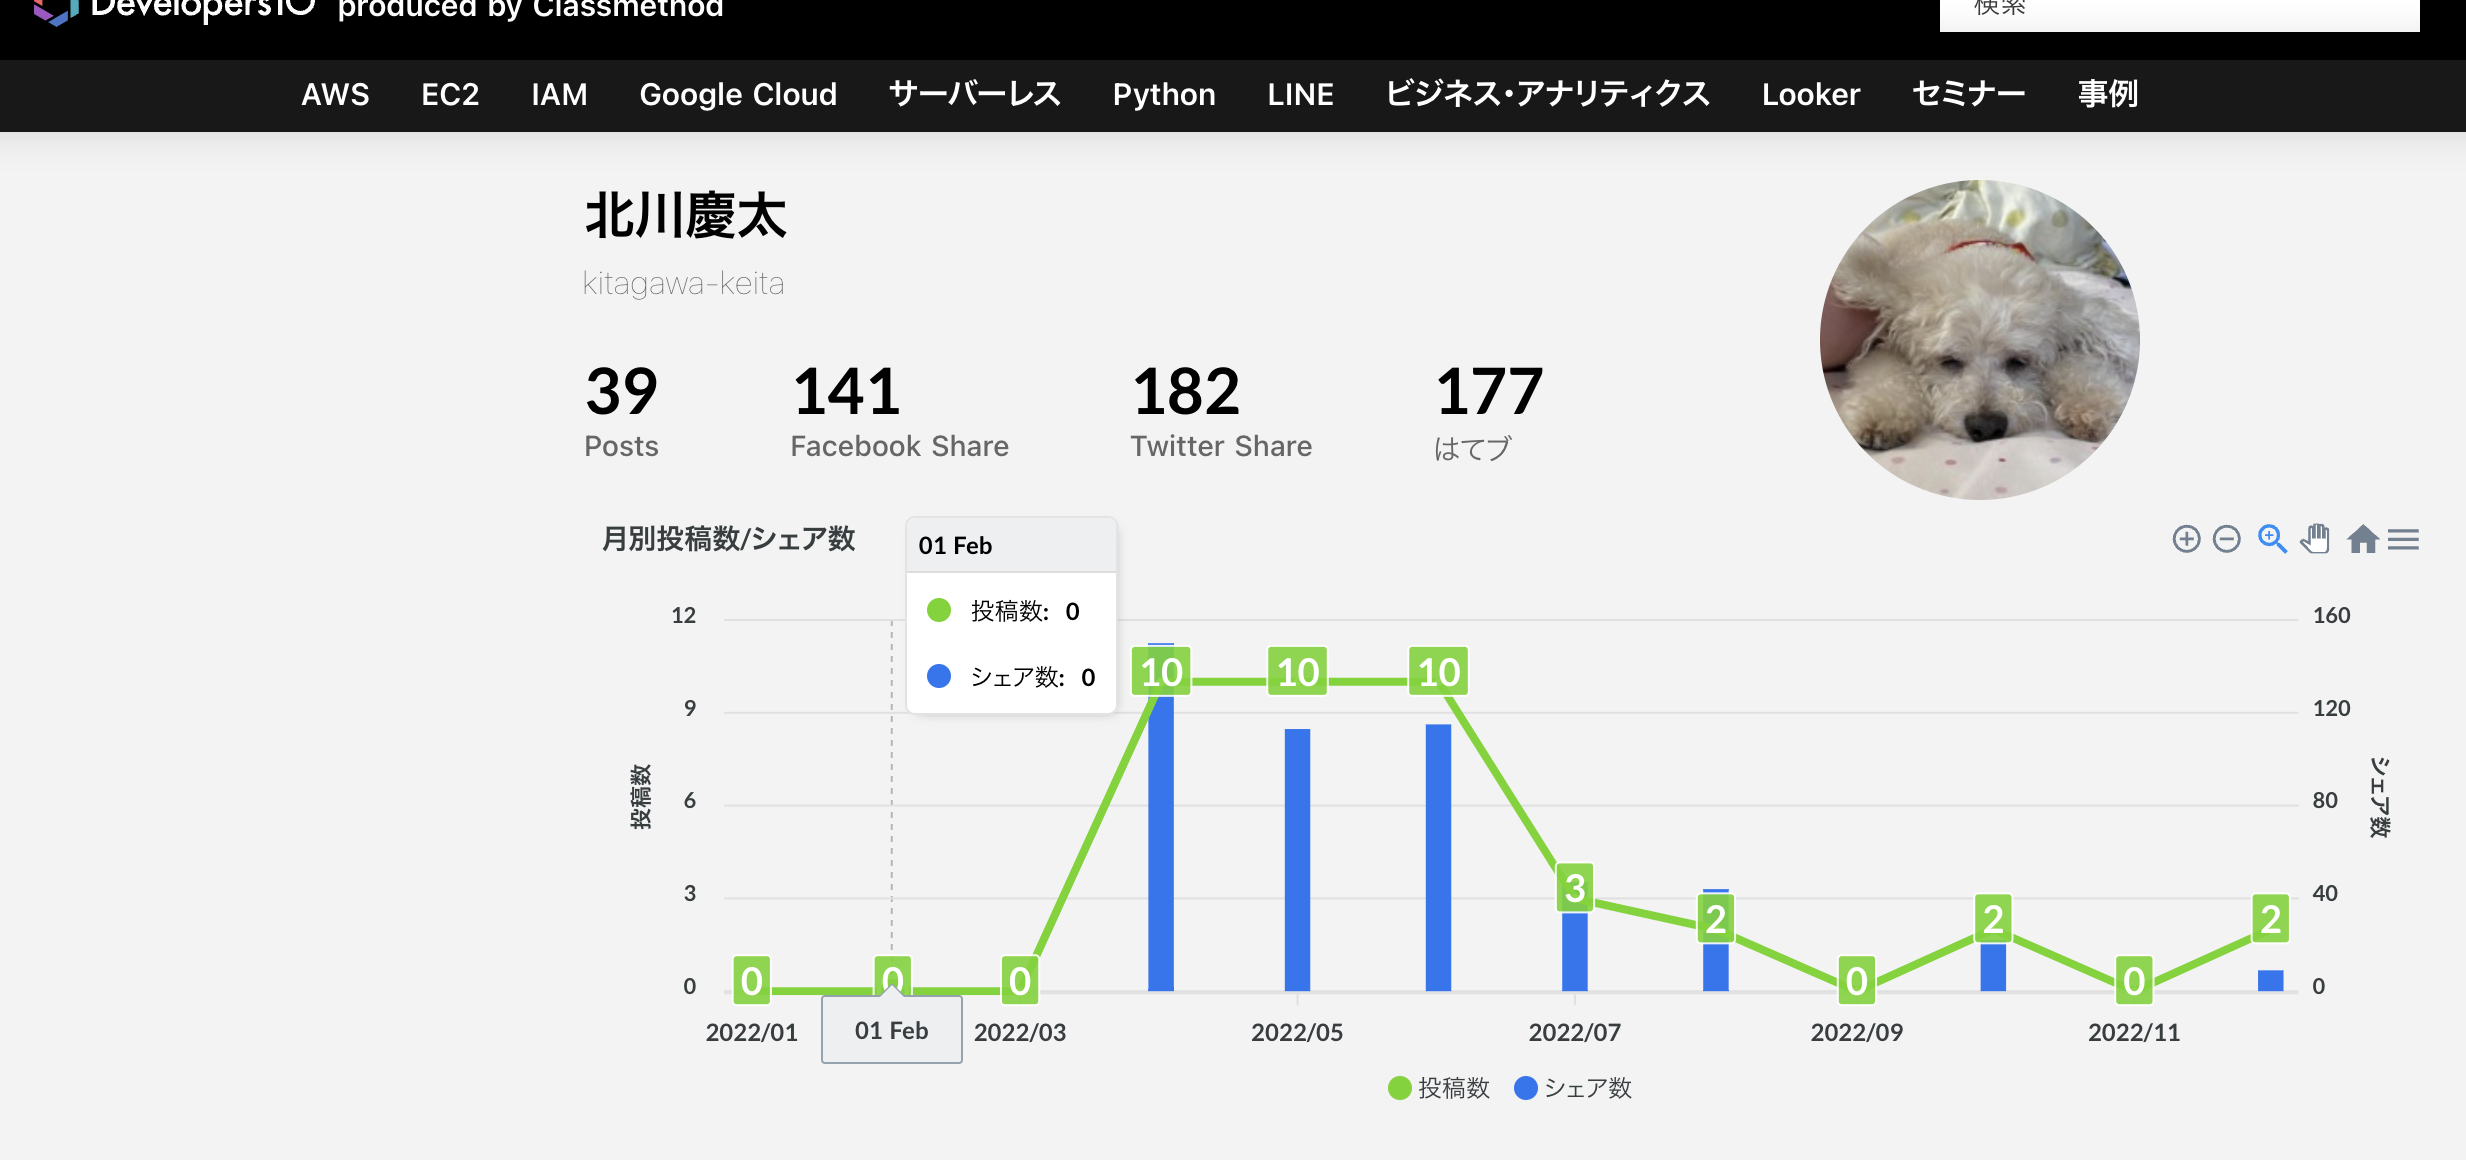Open the 事例 category
Image resolution: width=2466 pixels, height=1160 pixels.
coord(2107,94)
